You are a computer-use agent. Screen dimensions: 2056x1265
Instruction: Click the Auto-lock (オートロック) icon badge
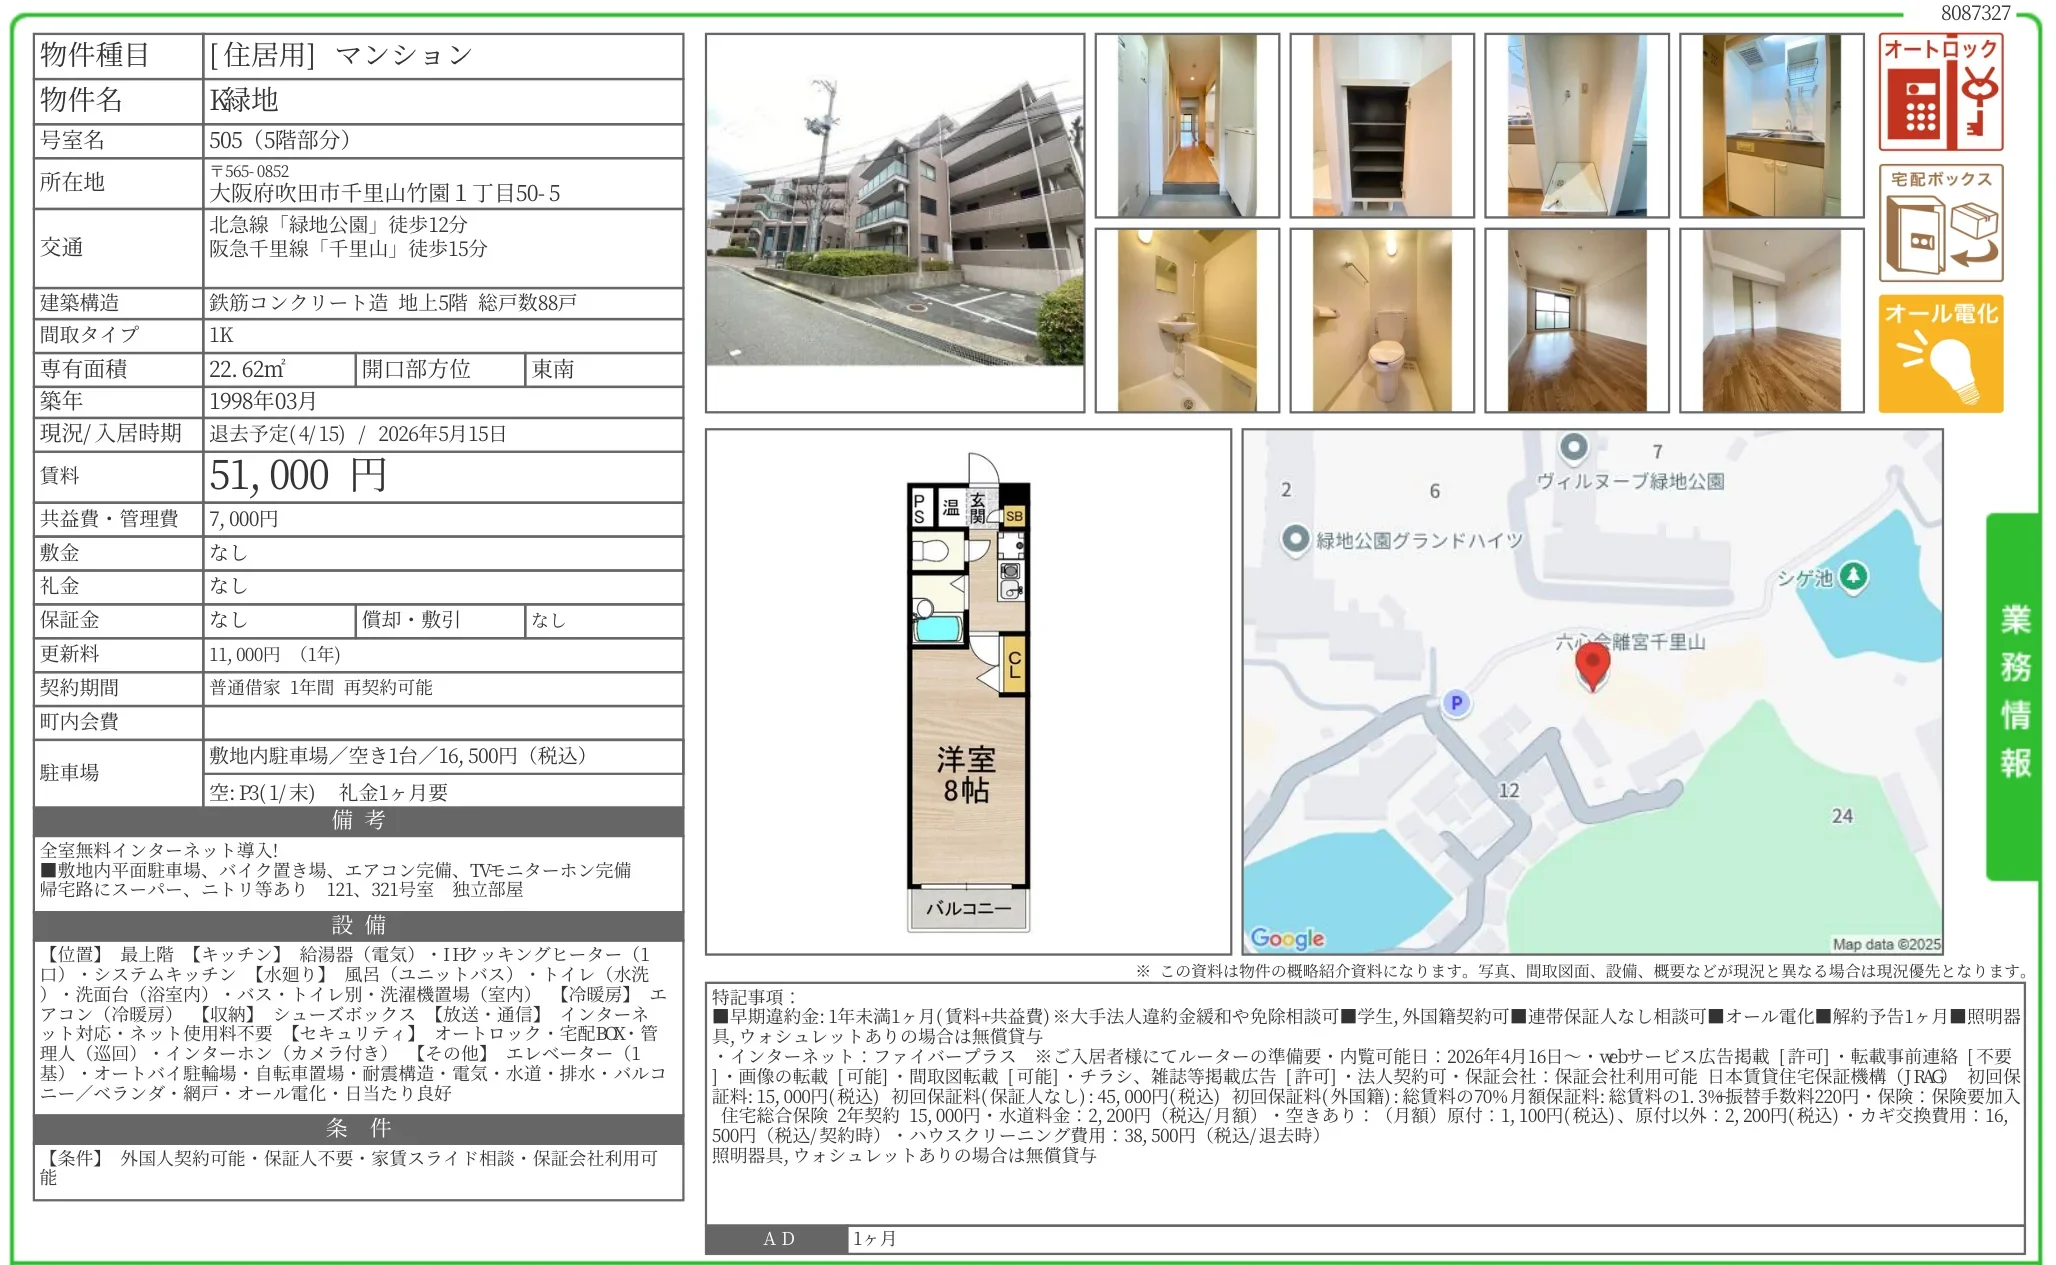point(1940,92)
